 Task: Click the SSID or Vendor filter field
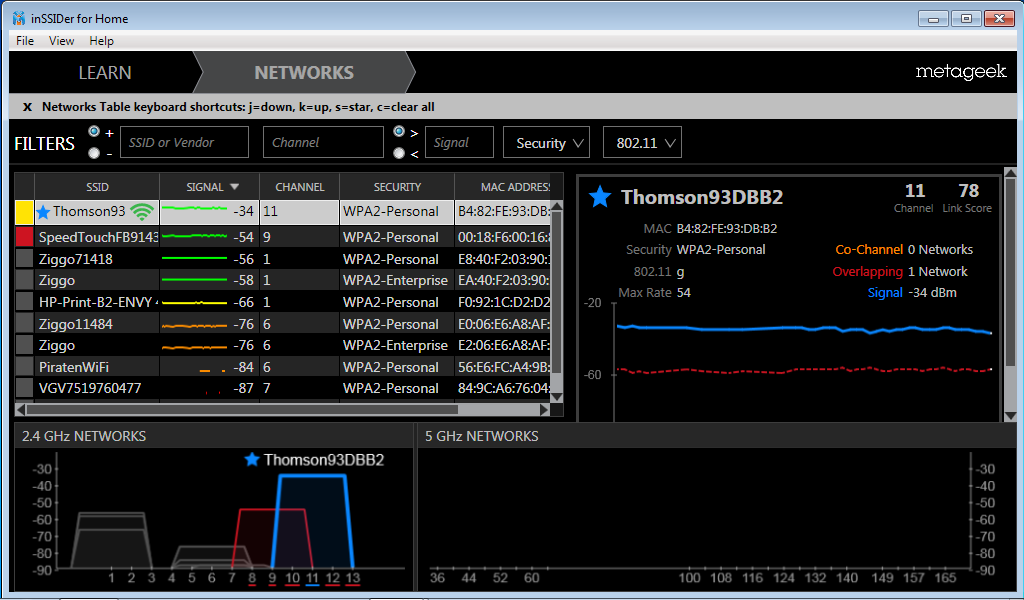click(184, 142)
